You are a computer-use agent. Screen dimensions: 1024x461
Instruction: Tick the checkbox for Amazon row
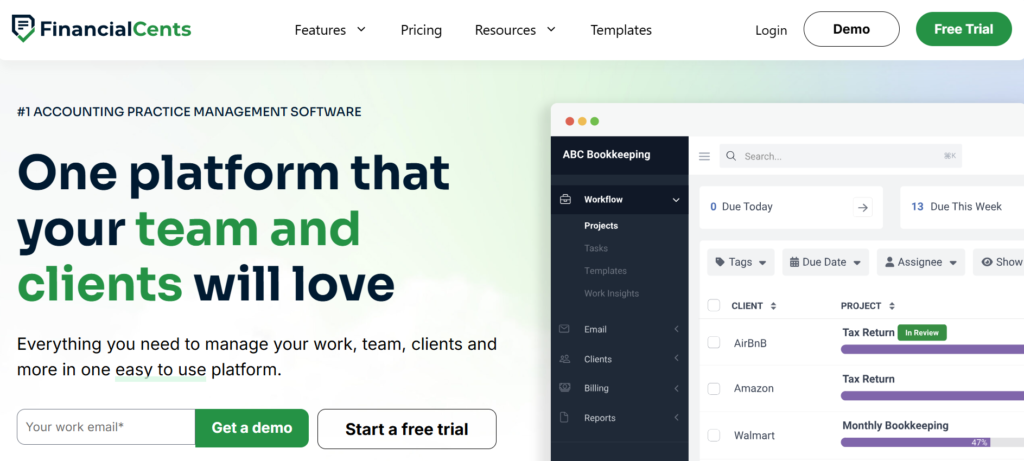(714, 389)
